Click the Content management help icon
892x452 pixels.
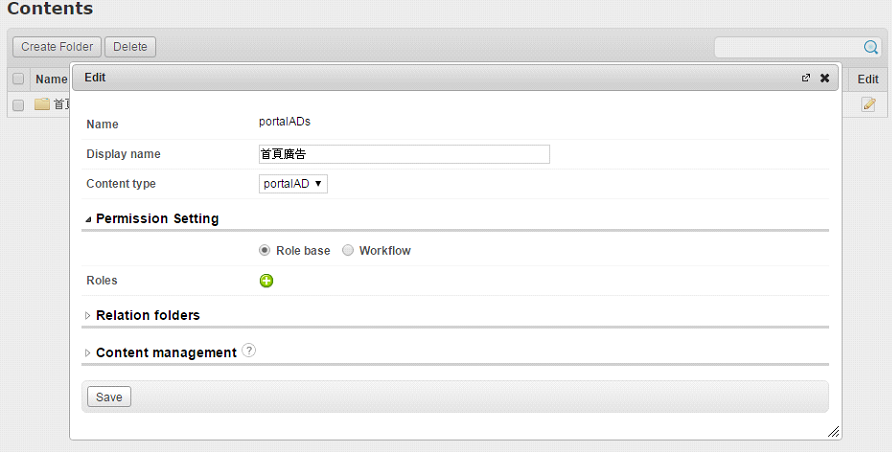tap(249, 351)
